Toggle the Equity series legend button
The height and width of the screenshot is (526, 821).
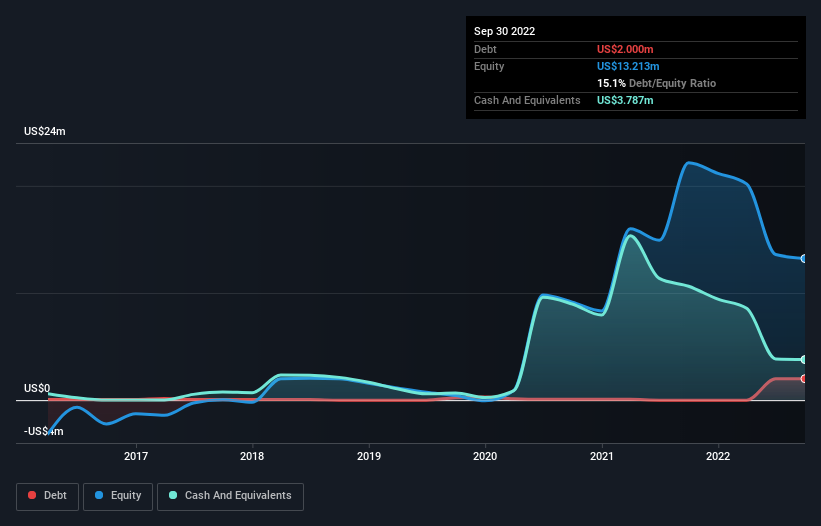(x=118, y=496)
